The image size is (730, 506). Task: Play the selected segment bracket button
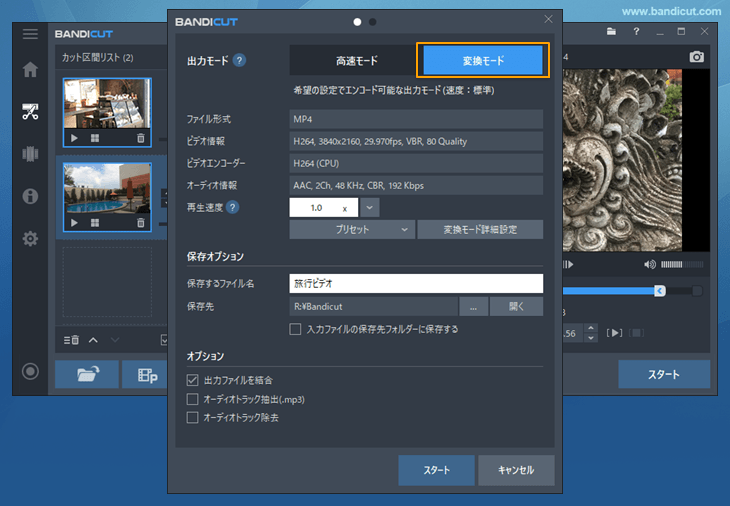point(614,333)
